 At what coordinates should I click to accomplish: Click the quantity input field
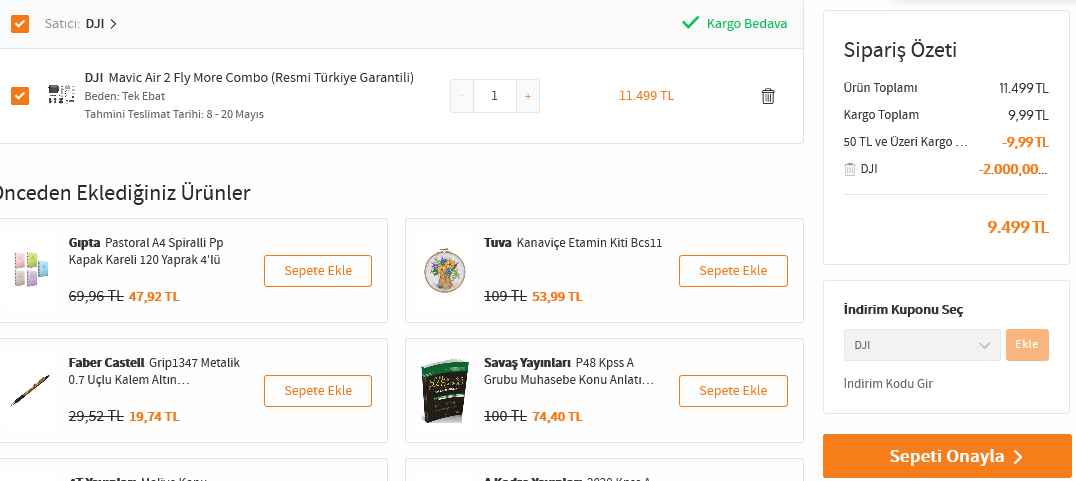495,96
